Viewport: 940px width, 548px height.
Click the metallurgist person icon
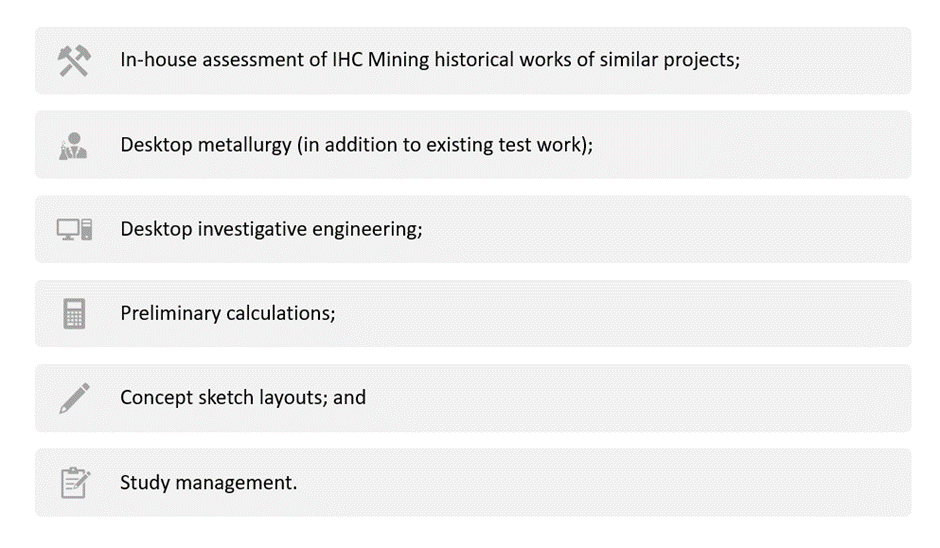(73, 146)
